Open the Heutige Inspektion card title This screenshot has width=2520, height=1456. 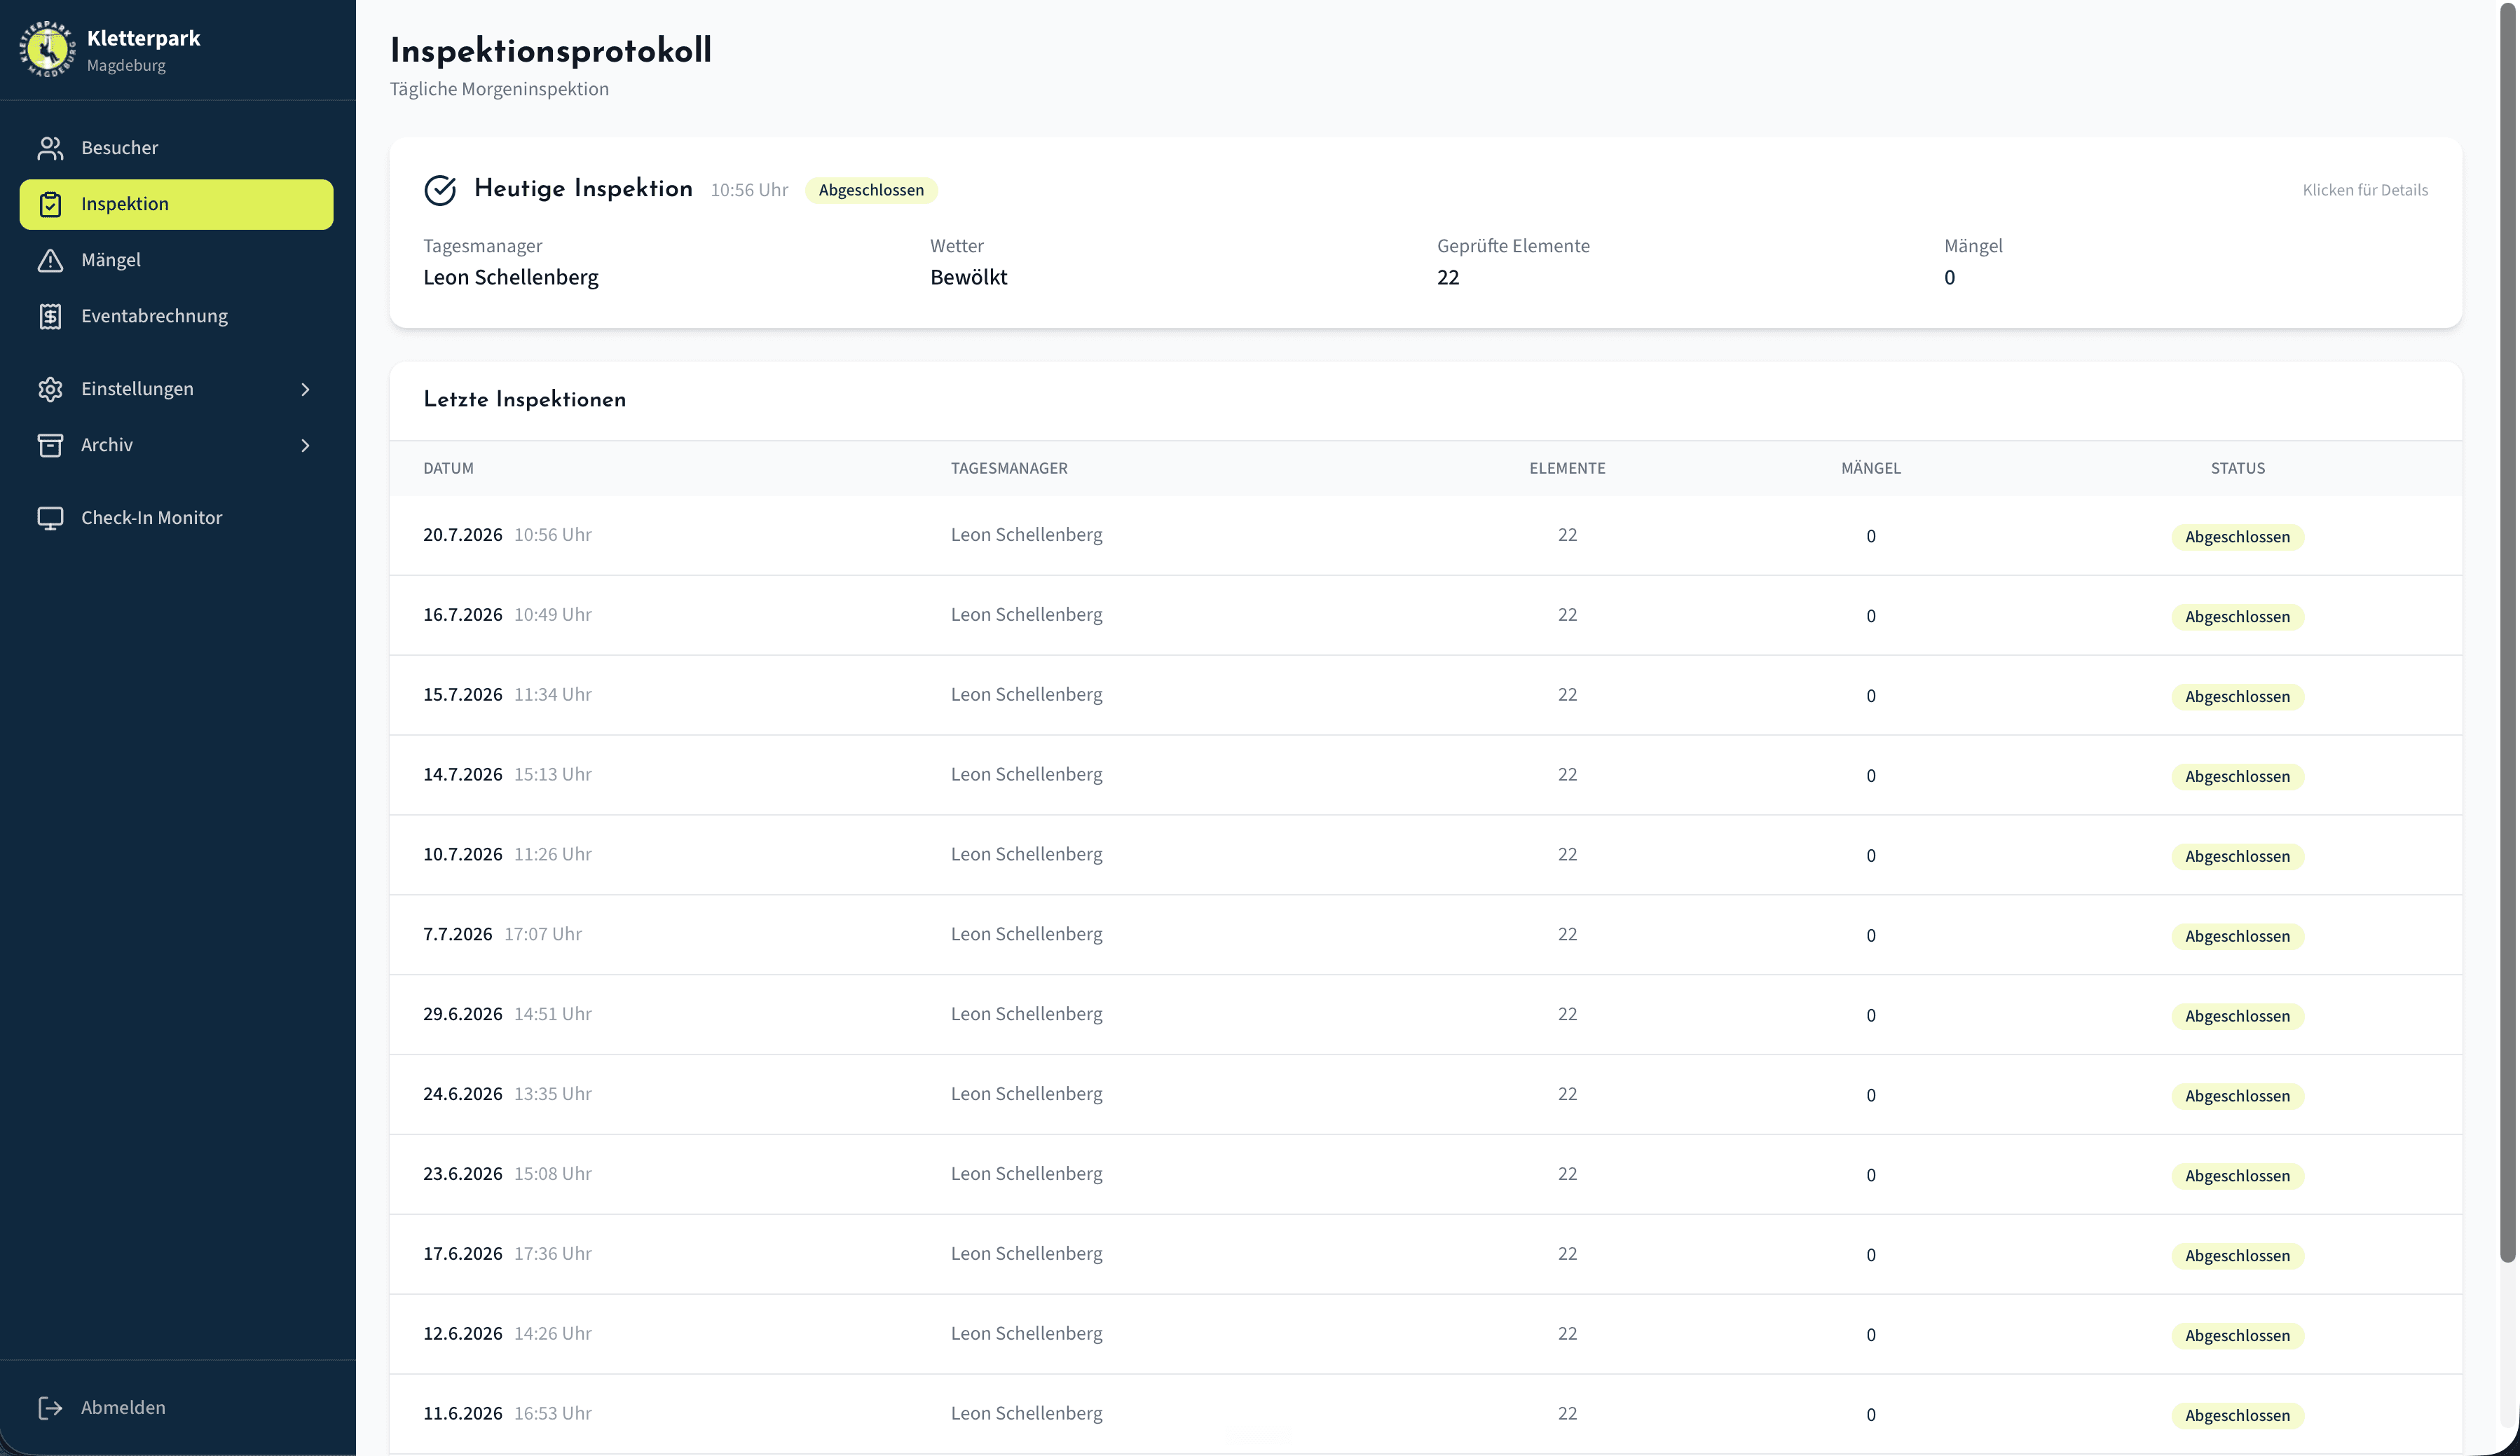point(583,188)
